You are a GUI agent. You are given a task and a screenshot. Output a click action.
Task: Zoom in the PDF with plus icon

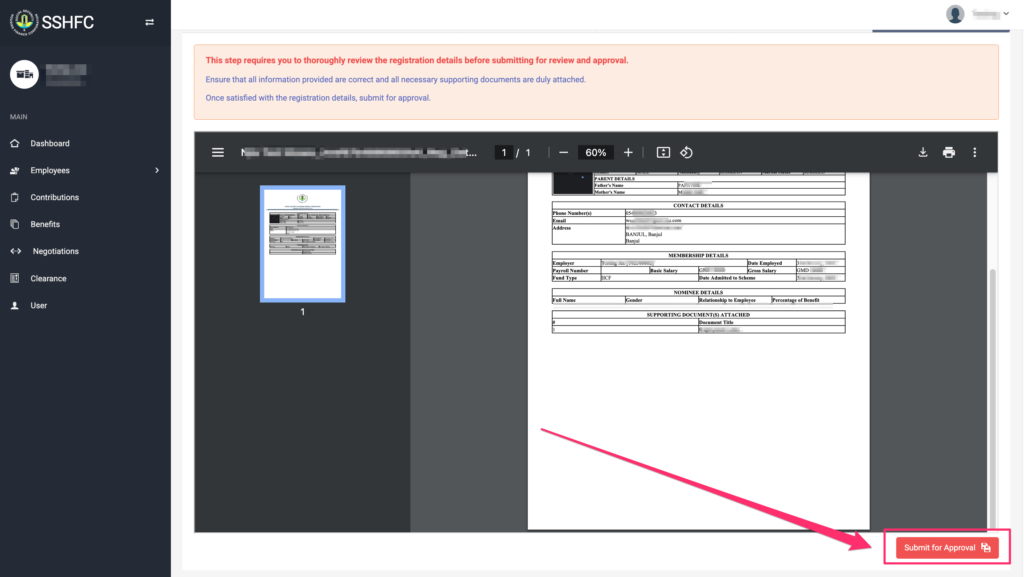(x=628, y=152)
